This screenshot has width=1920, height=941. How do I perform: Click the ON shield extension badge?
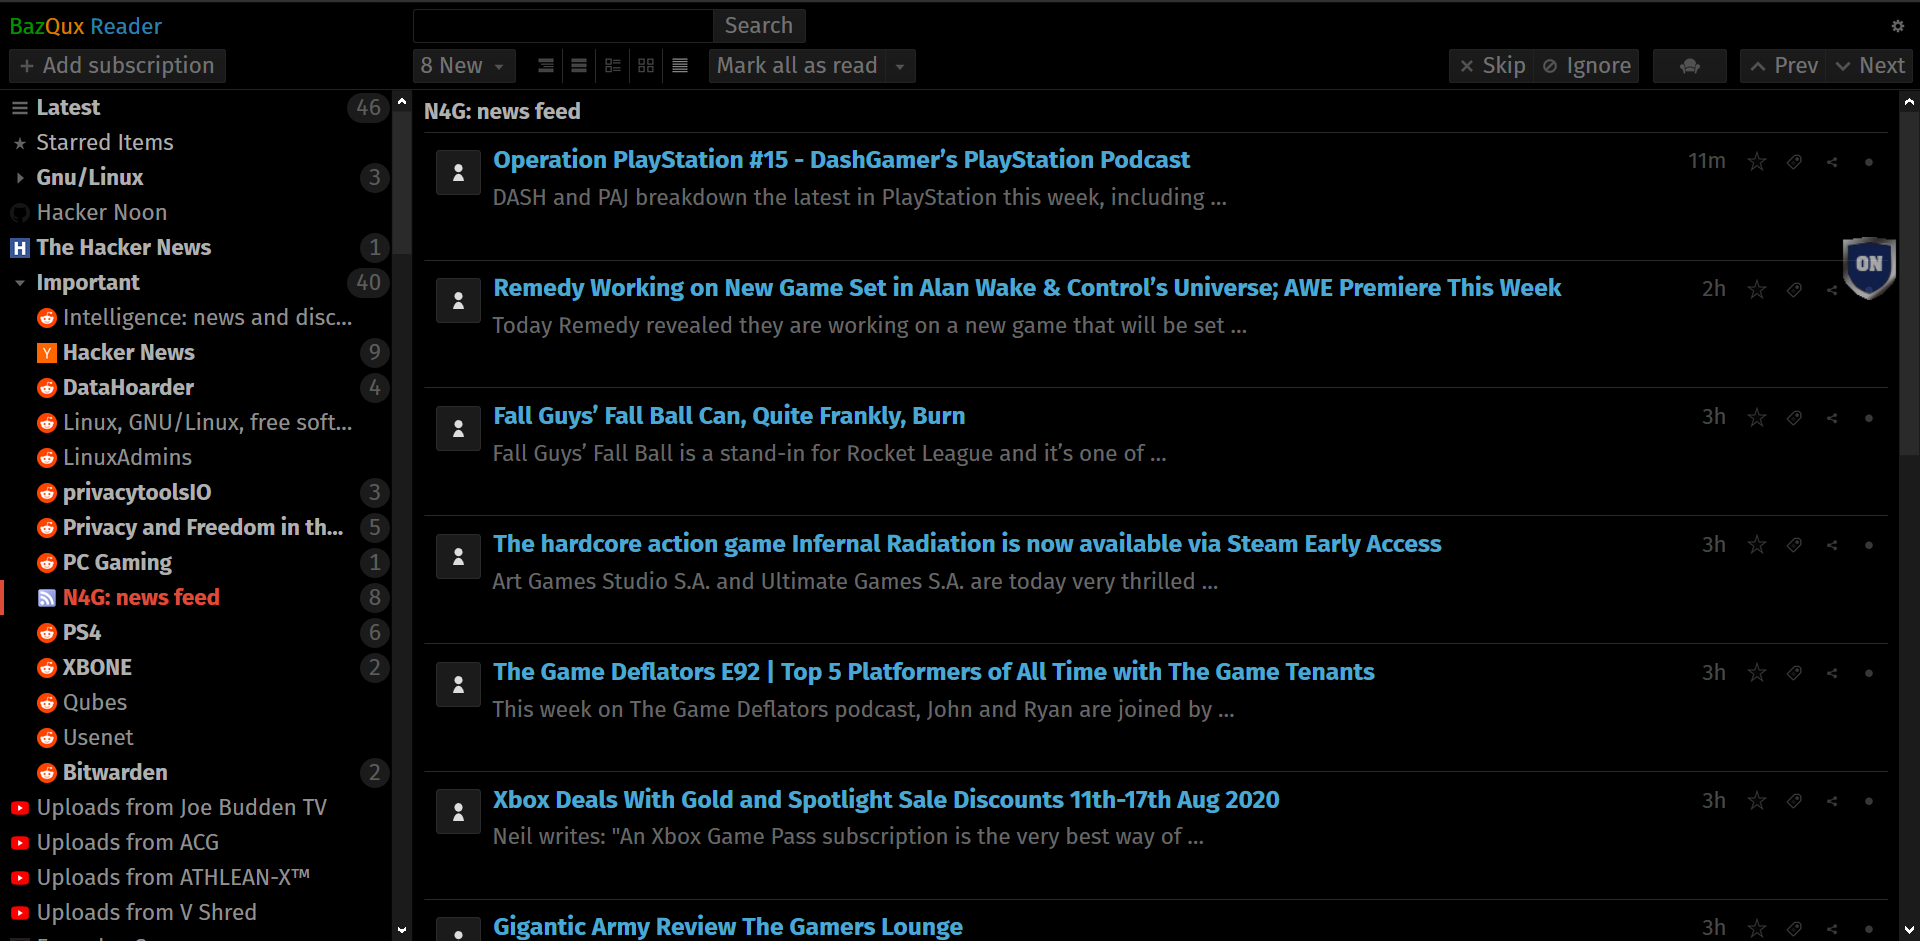(x=1868, y=266)
